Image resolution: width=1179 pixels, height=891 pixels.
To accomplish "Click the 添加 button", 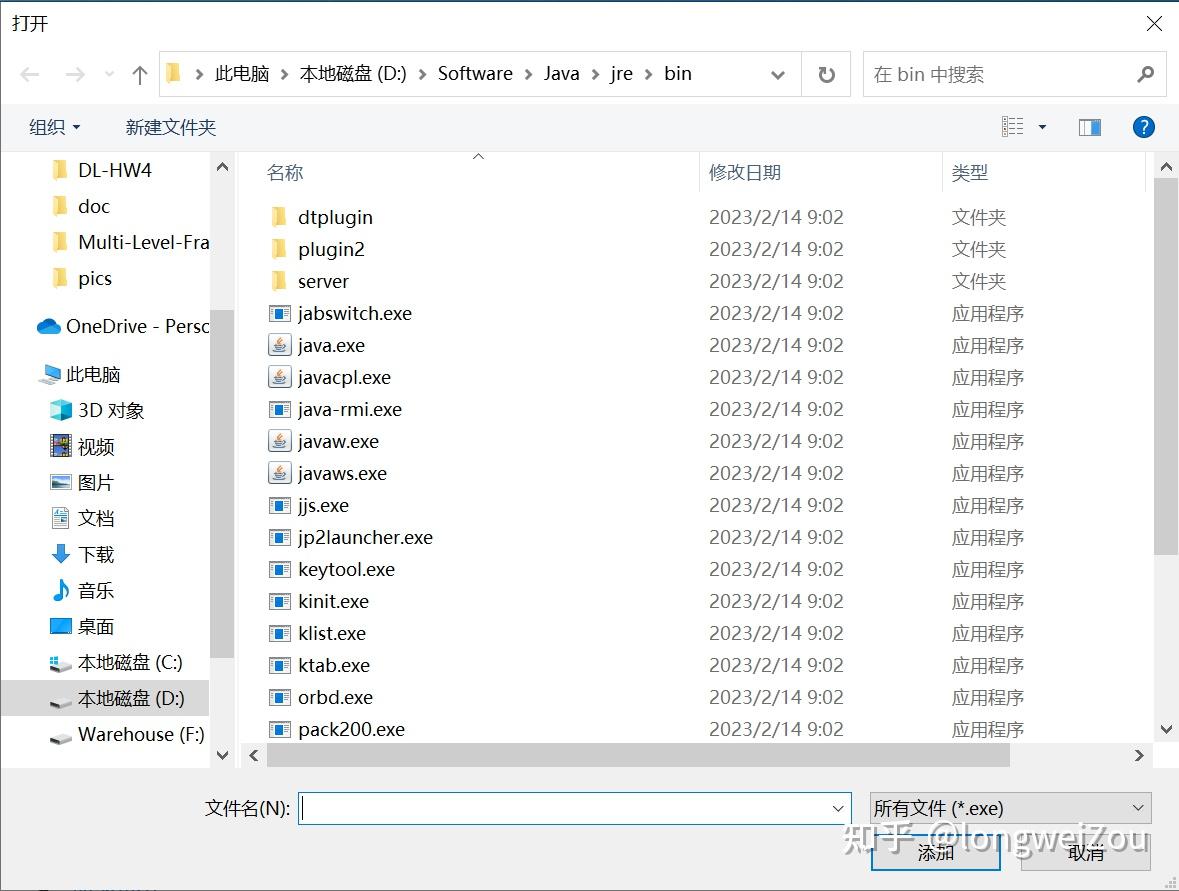I will (x=935, y=853).
